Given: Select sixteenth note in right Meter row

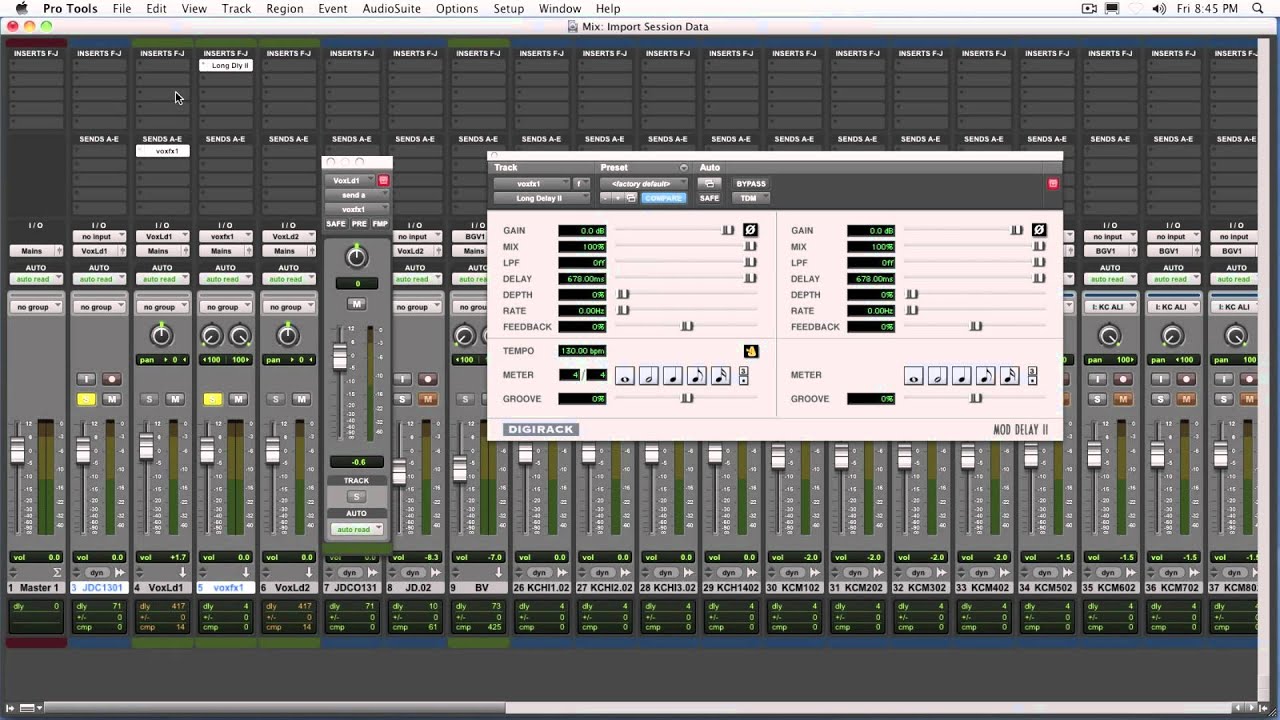Looking at the screenshot, I should click(x=1009, y=376).
